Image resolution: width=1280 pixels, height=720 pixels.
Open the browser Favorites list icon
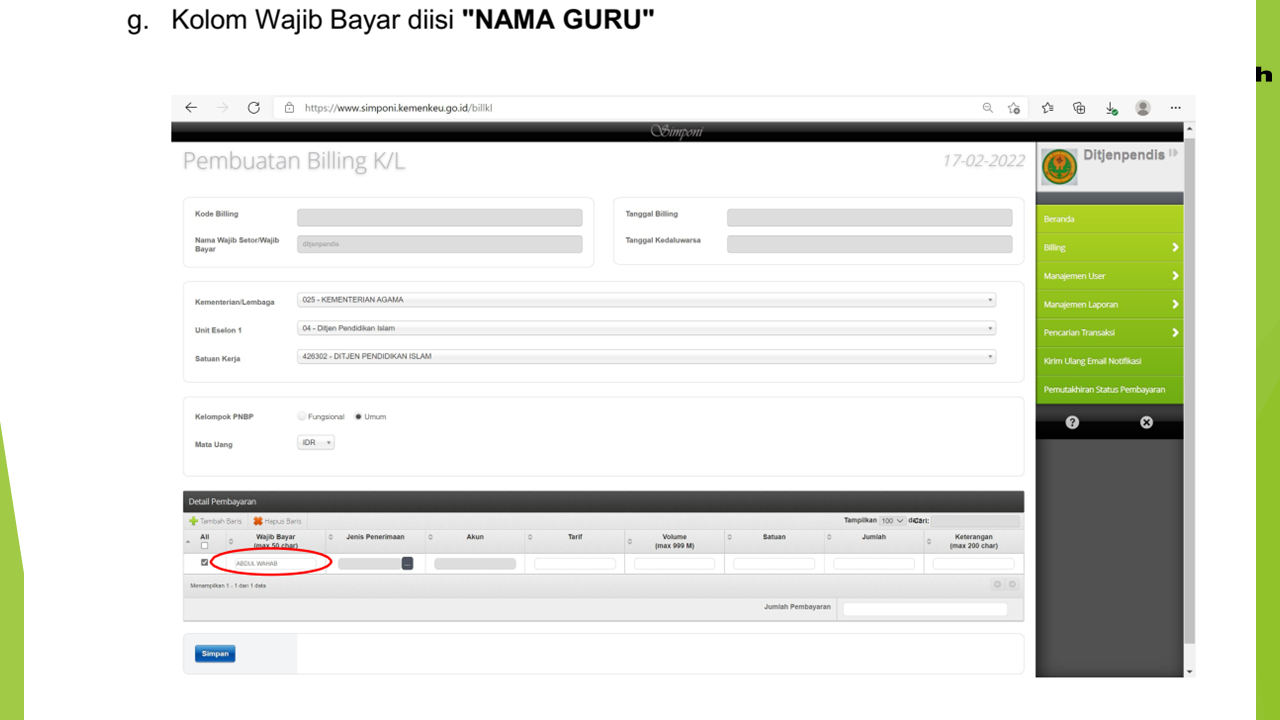pyautogui.click(x=1048, y=108)
